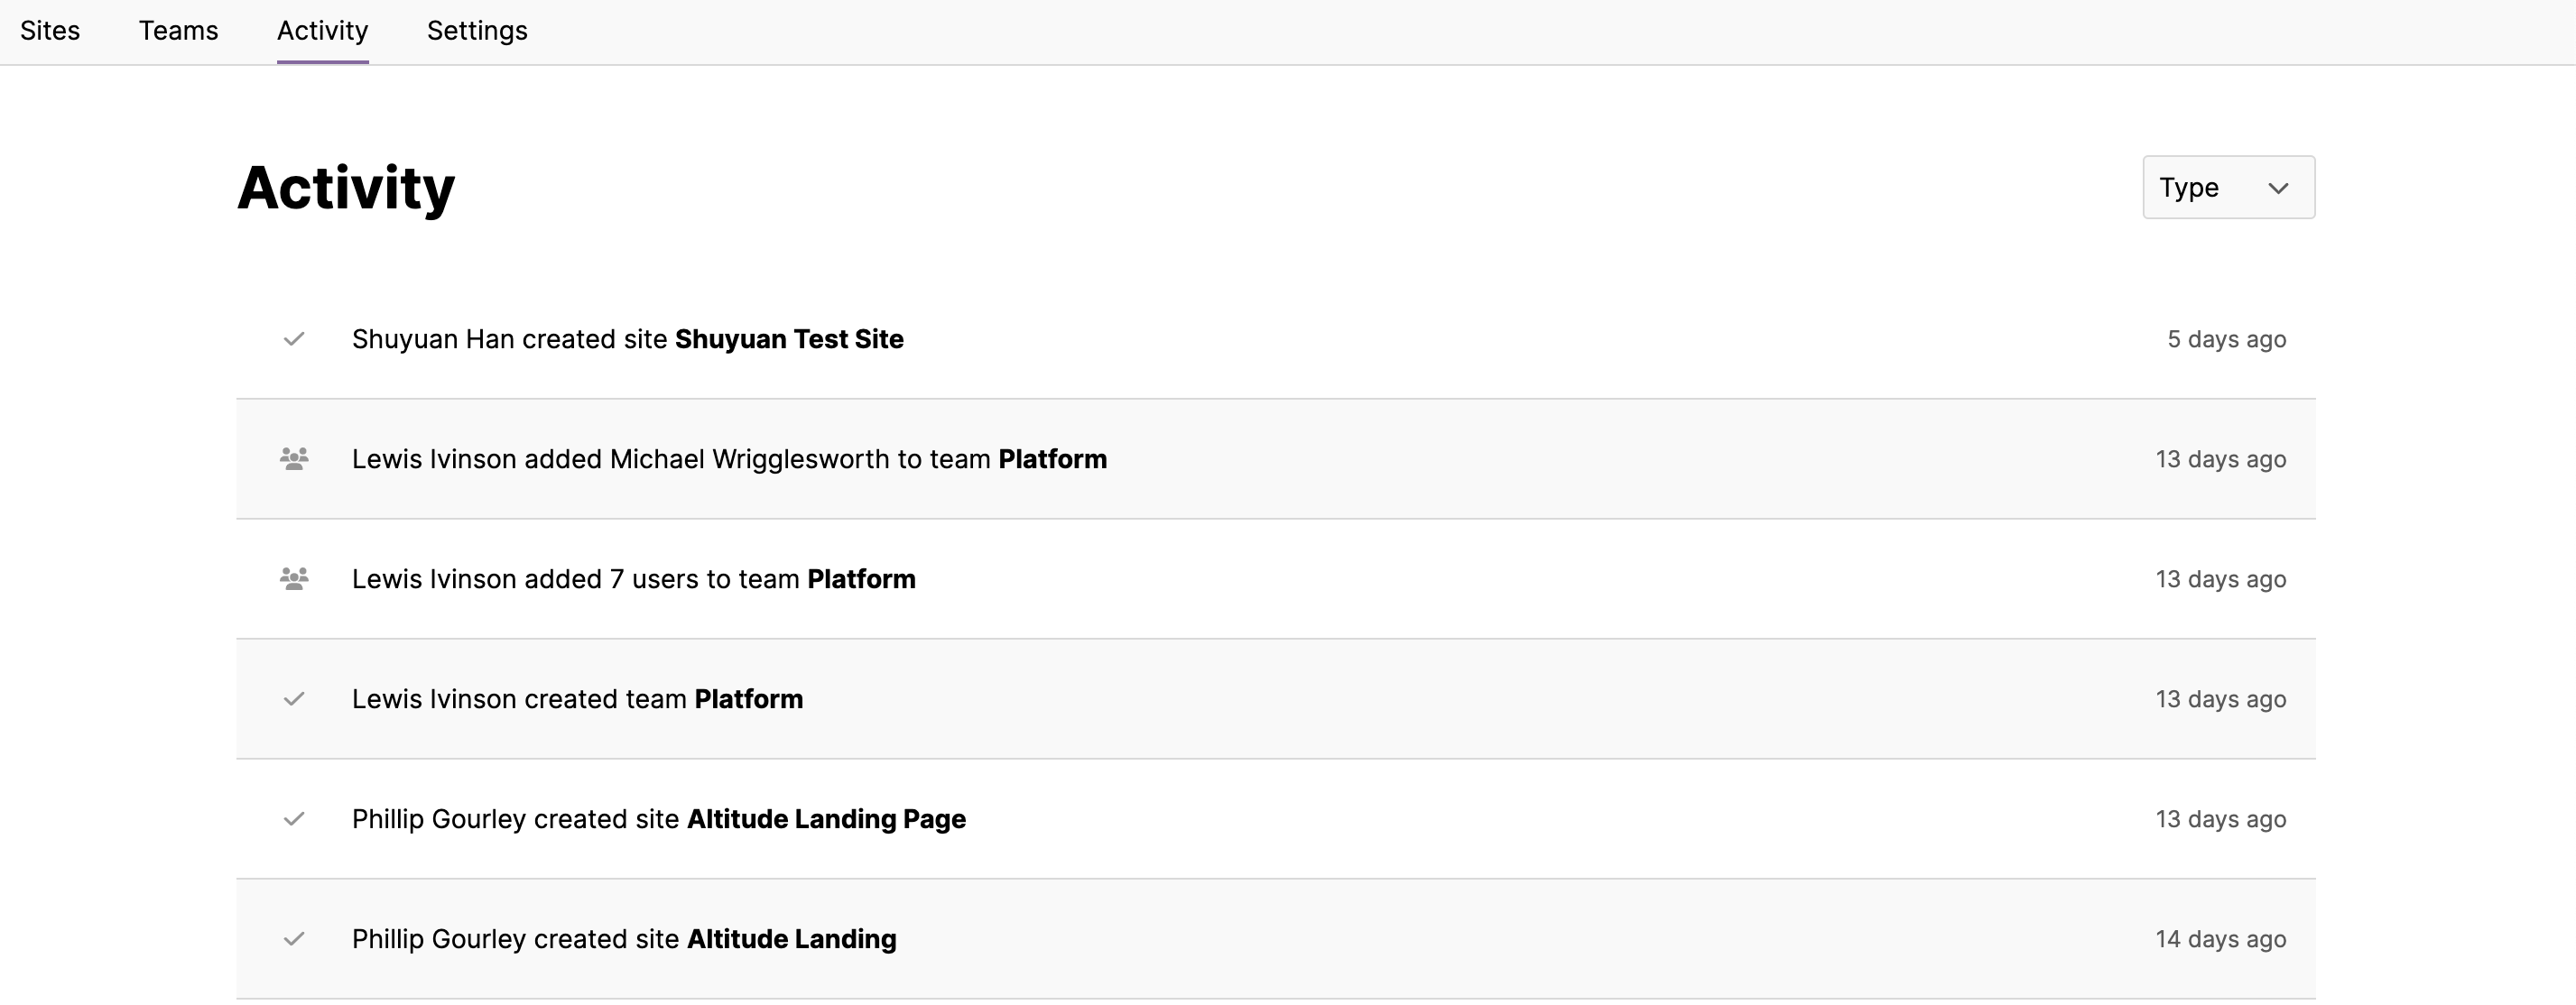
Task: Open the Type filter dropdown
Action: (x=2228, y=187)
